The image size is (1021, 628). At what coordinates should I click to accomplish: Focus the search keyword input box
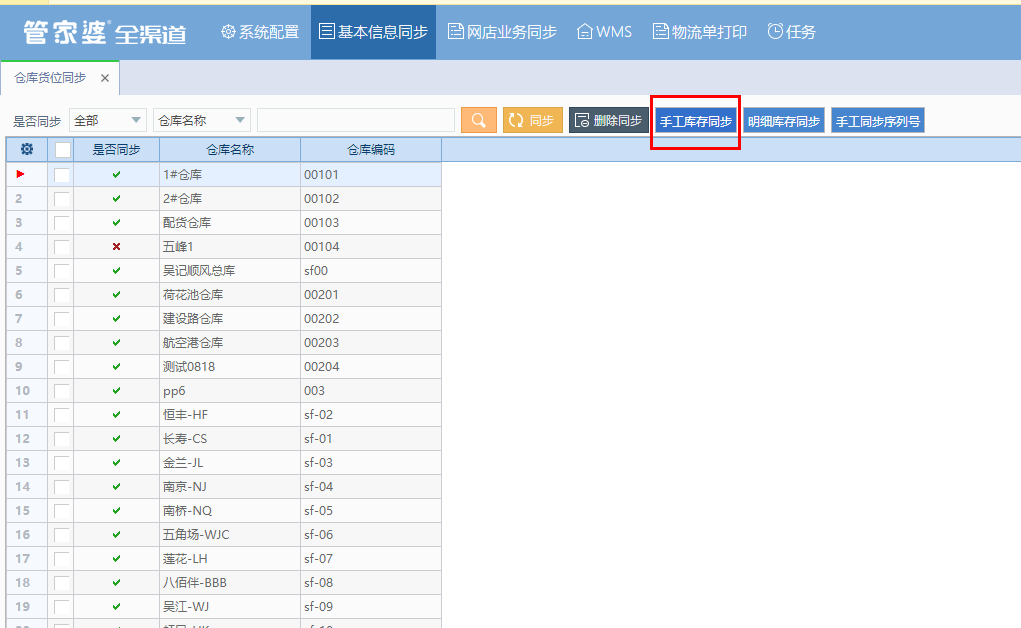(x=356, y=121)
